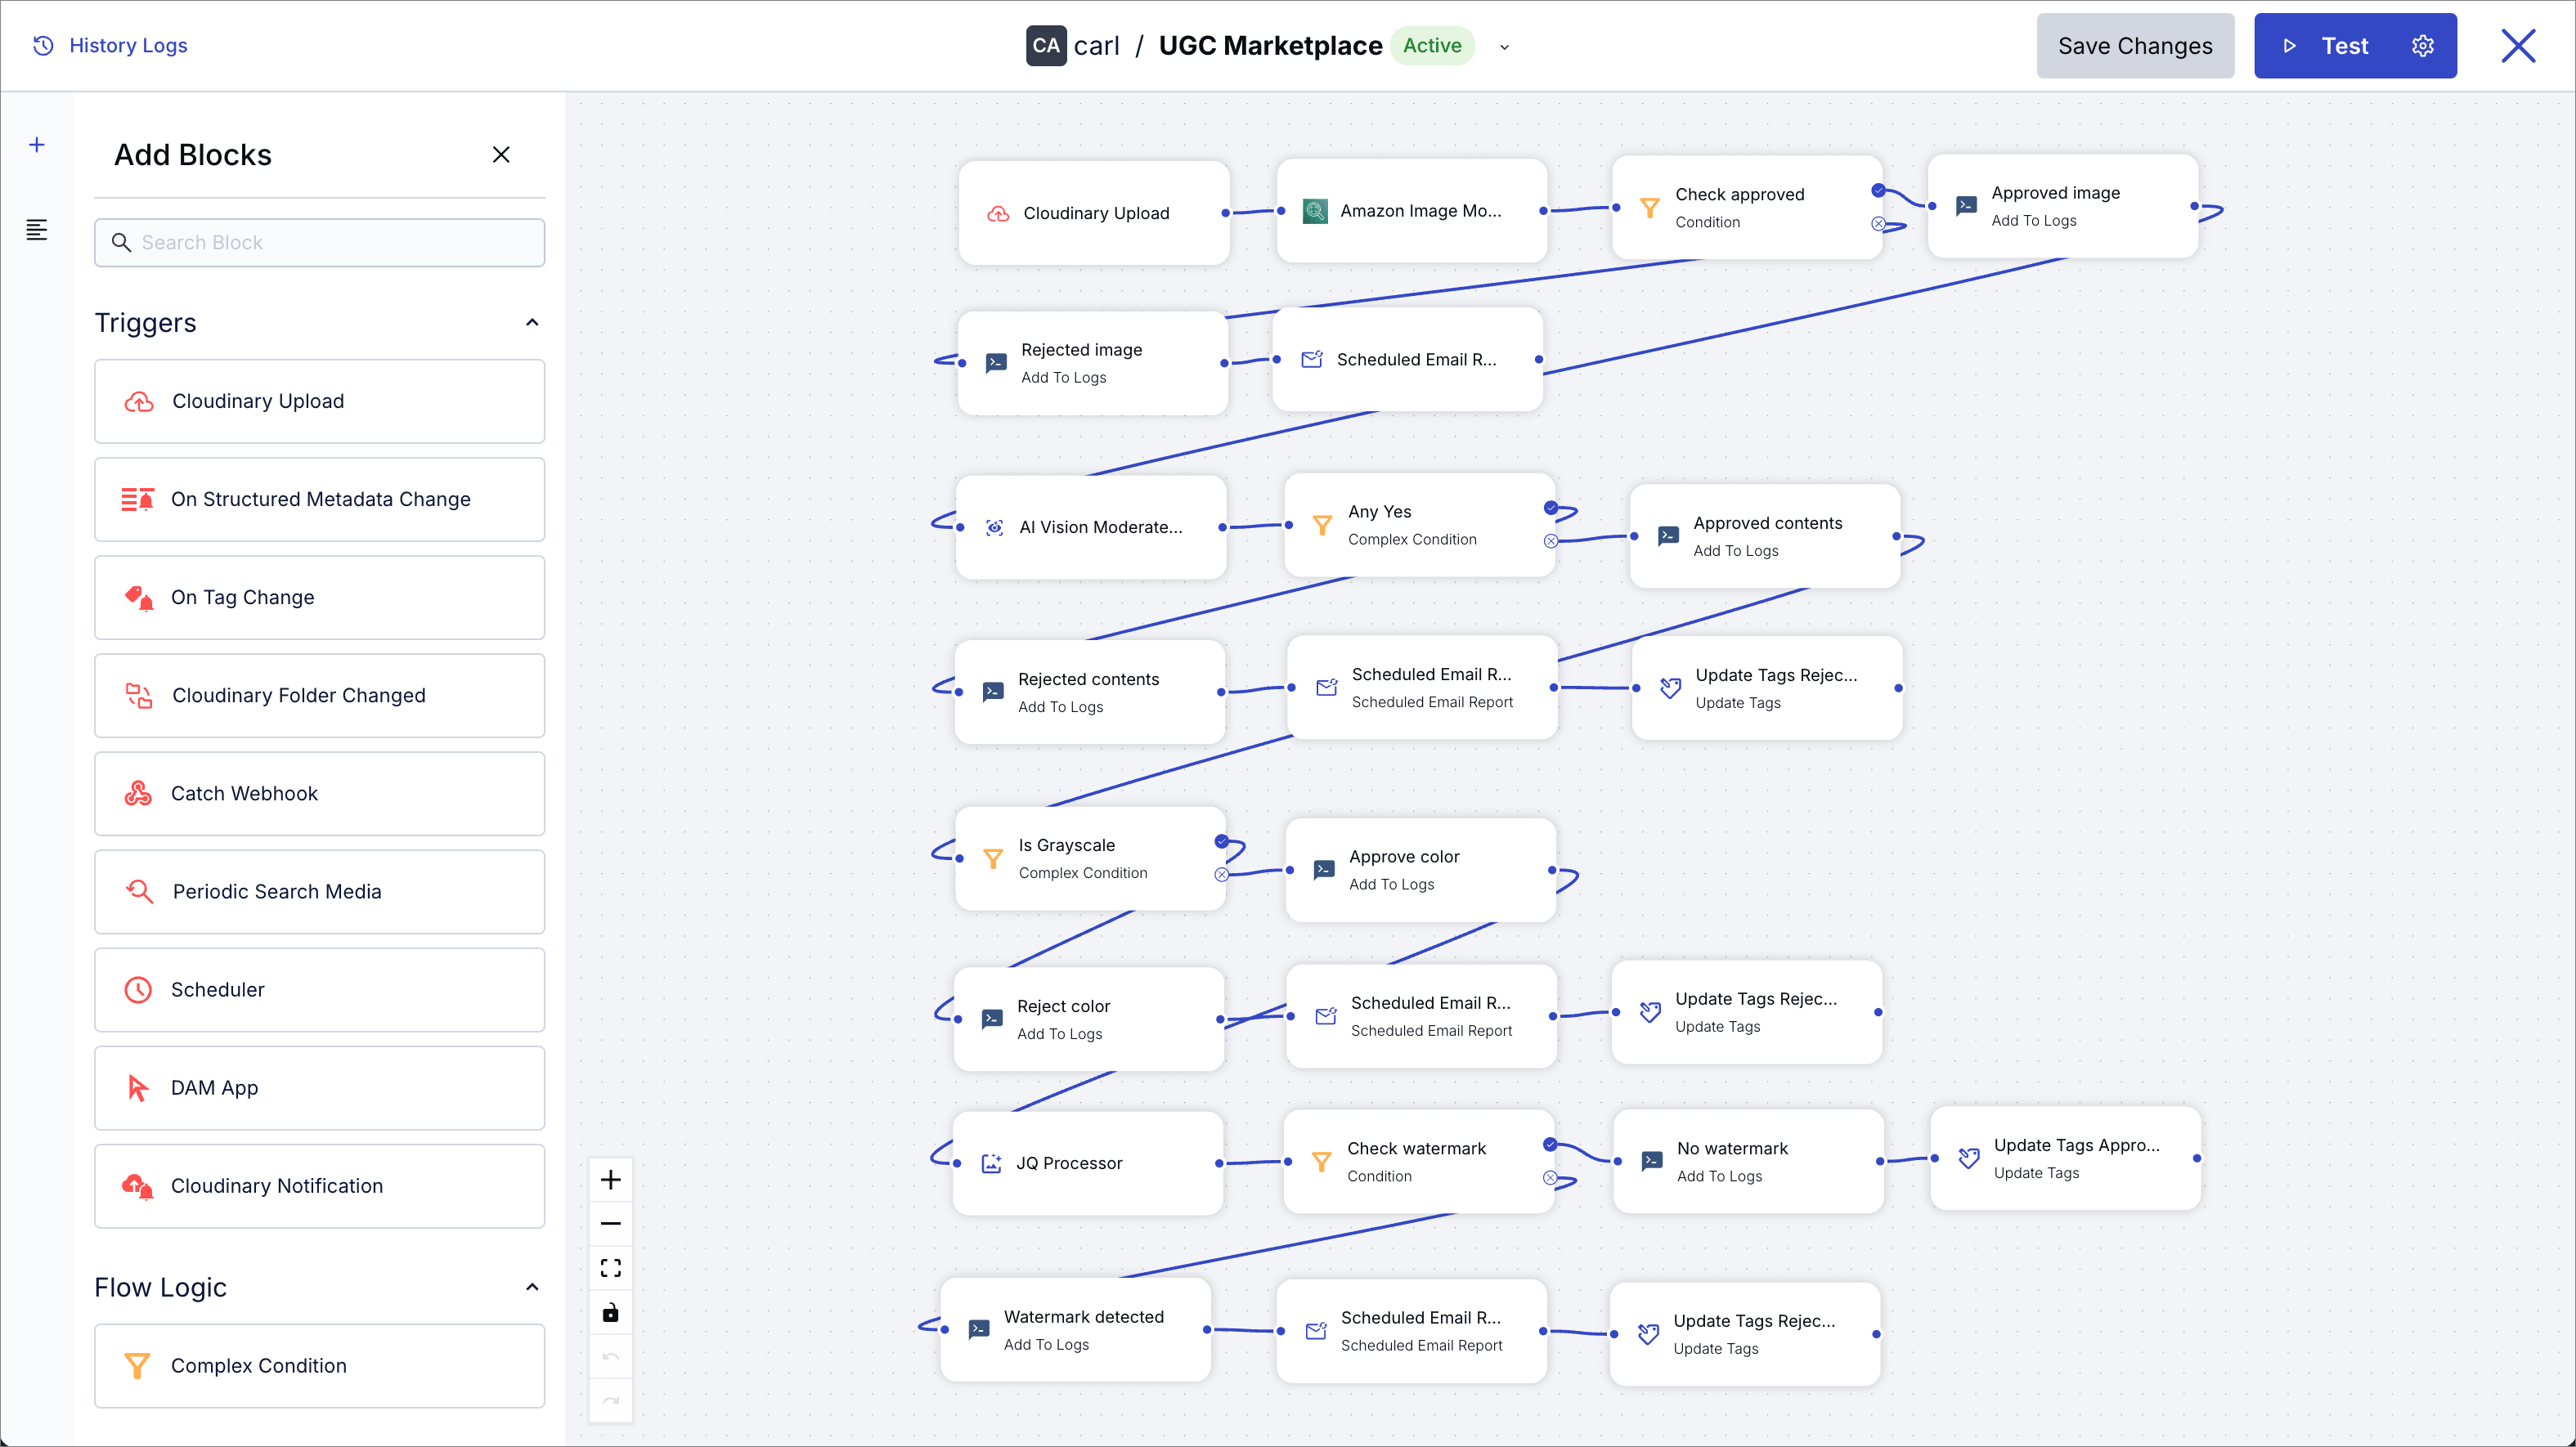Open the list view icon in left rail
2576x1447 pixels.
point(37,230)
